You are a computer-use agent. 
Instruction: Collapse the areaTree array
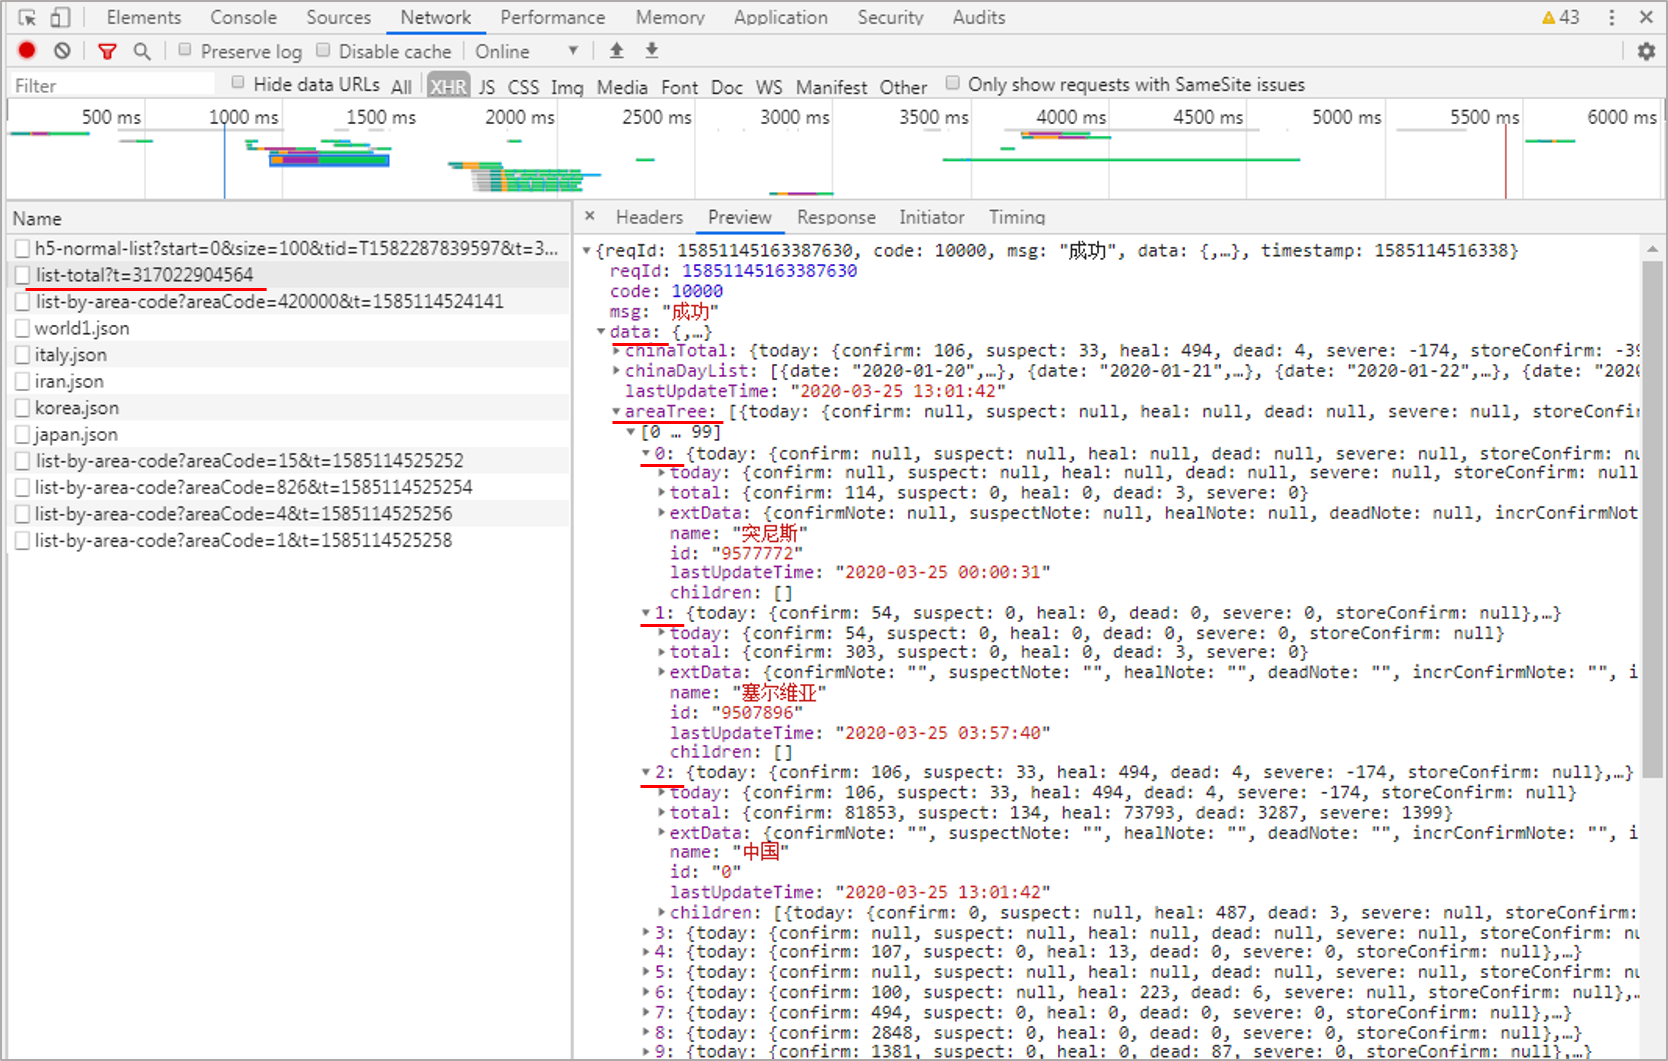pyautogui.click(x=616, y=411)
